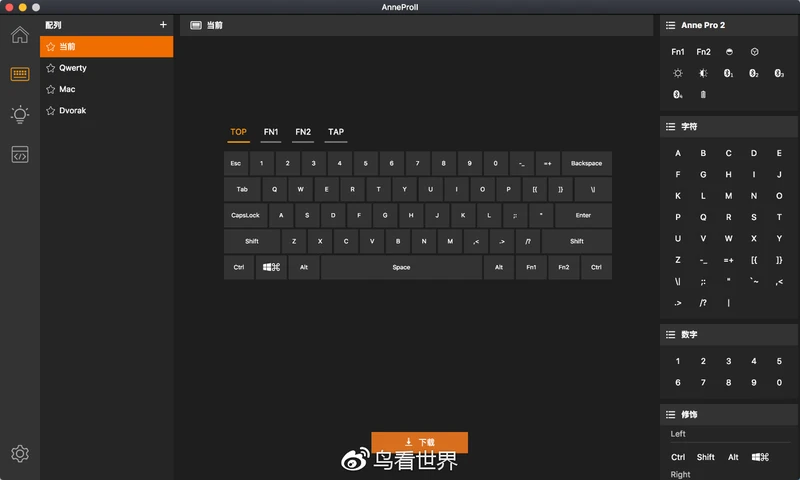Click the orange 下载 download button

(x=419, y=442)
